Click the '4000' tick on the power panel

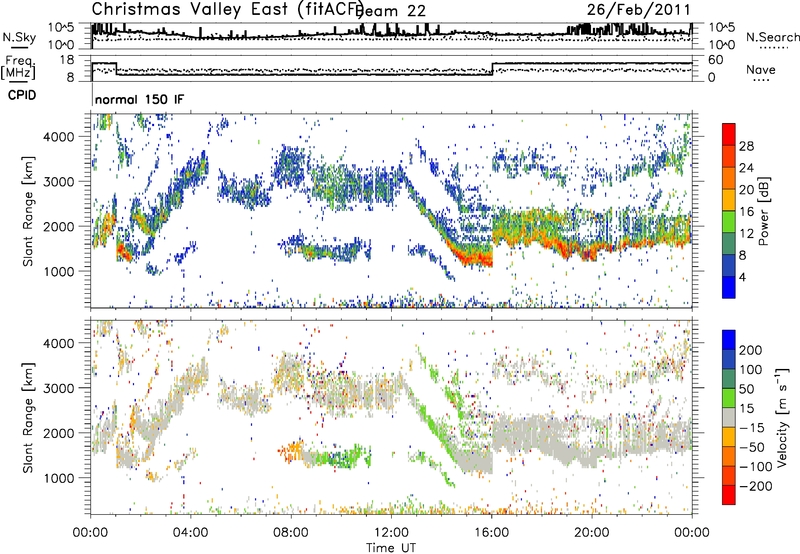tap(58, 137)
